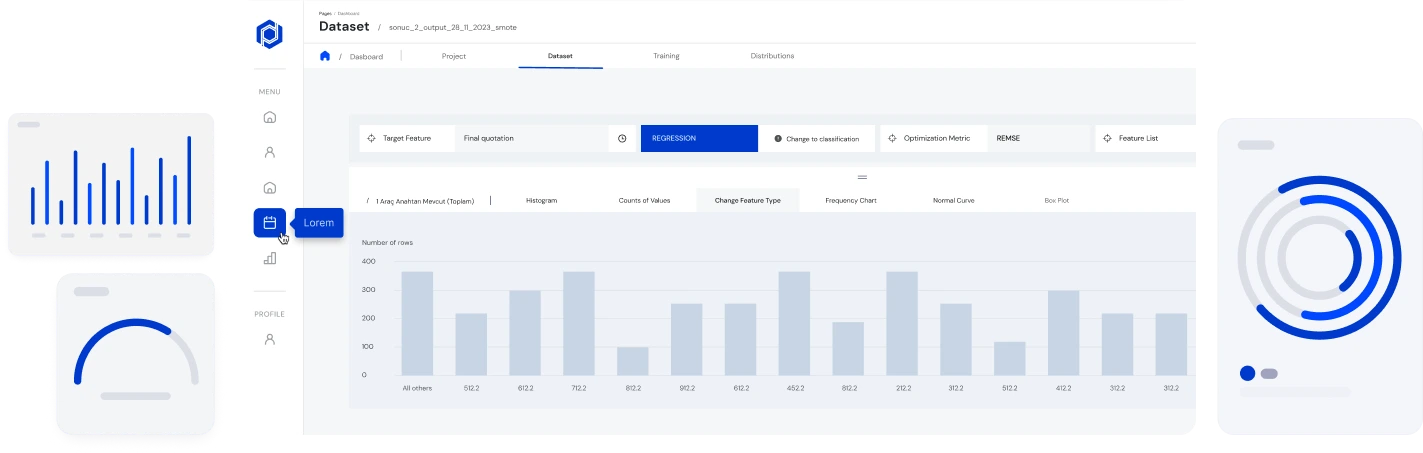1423x453 pixels.
Task: Select the Dataset tab
Action: 560,56
